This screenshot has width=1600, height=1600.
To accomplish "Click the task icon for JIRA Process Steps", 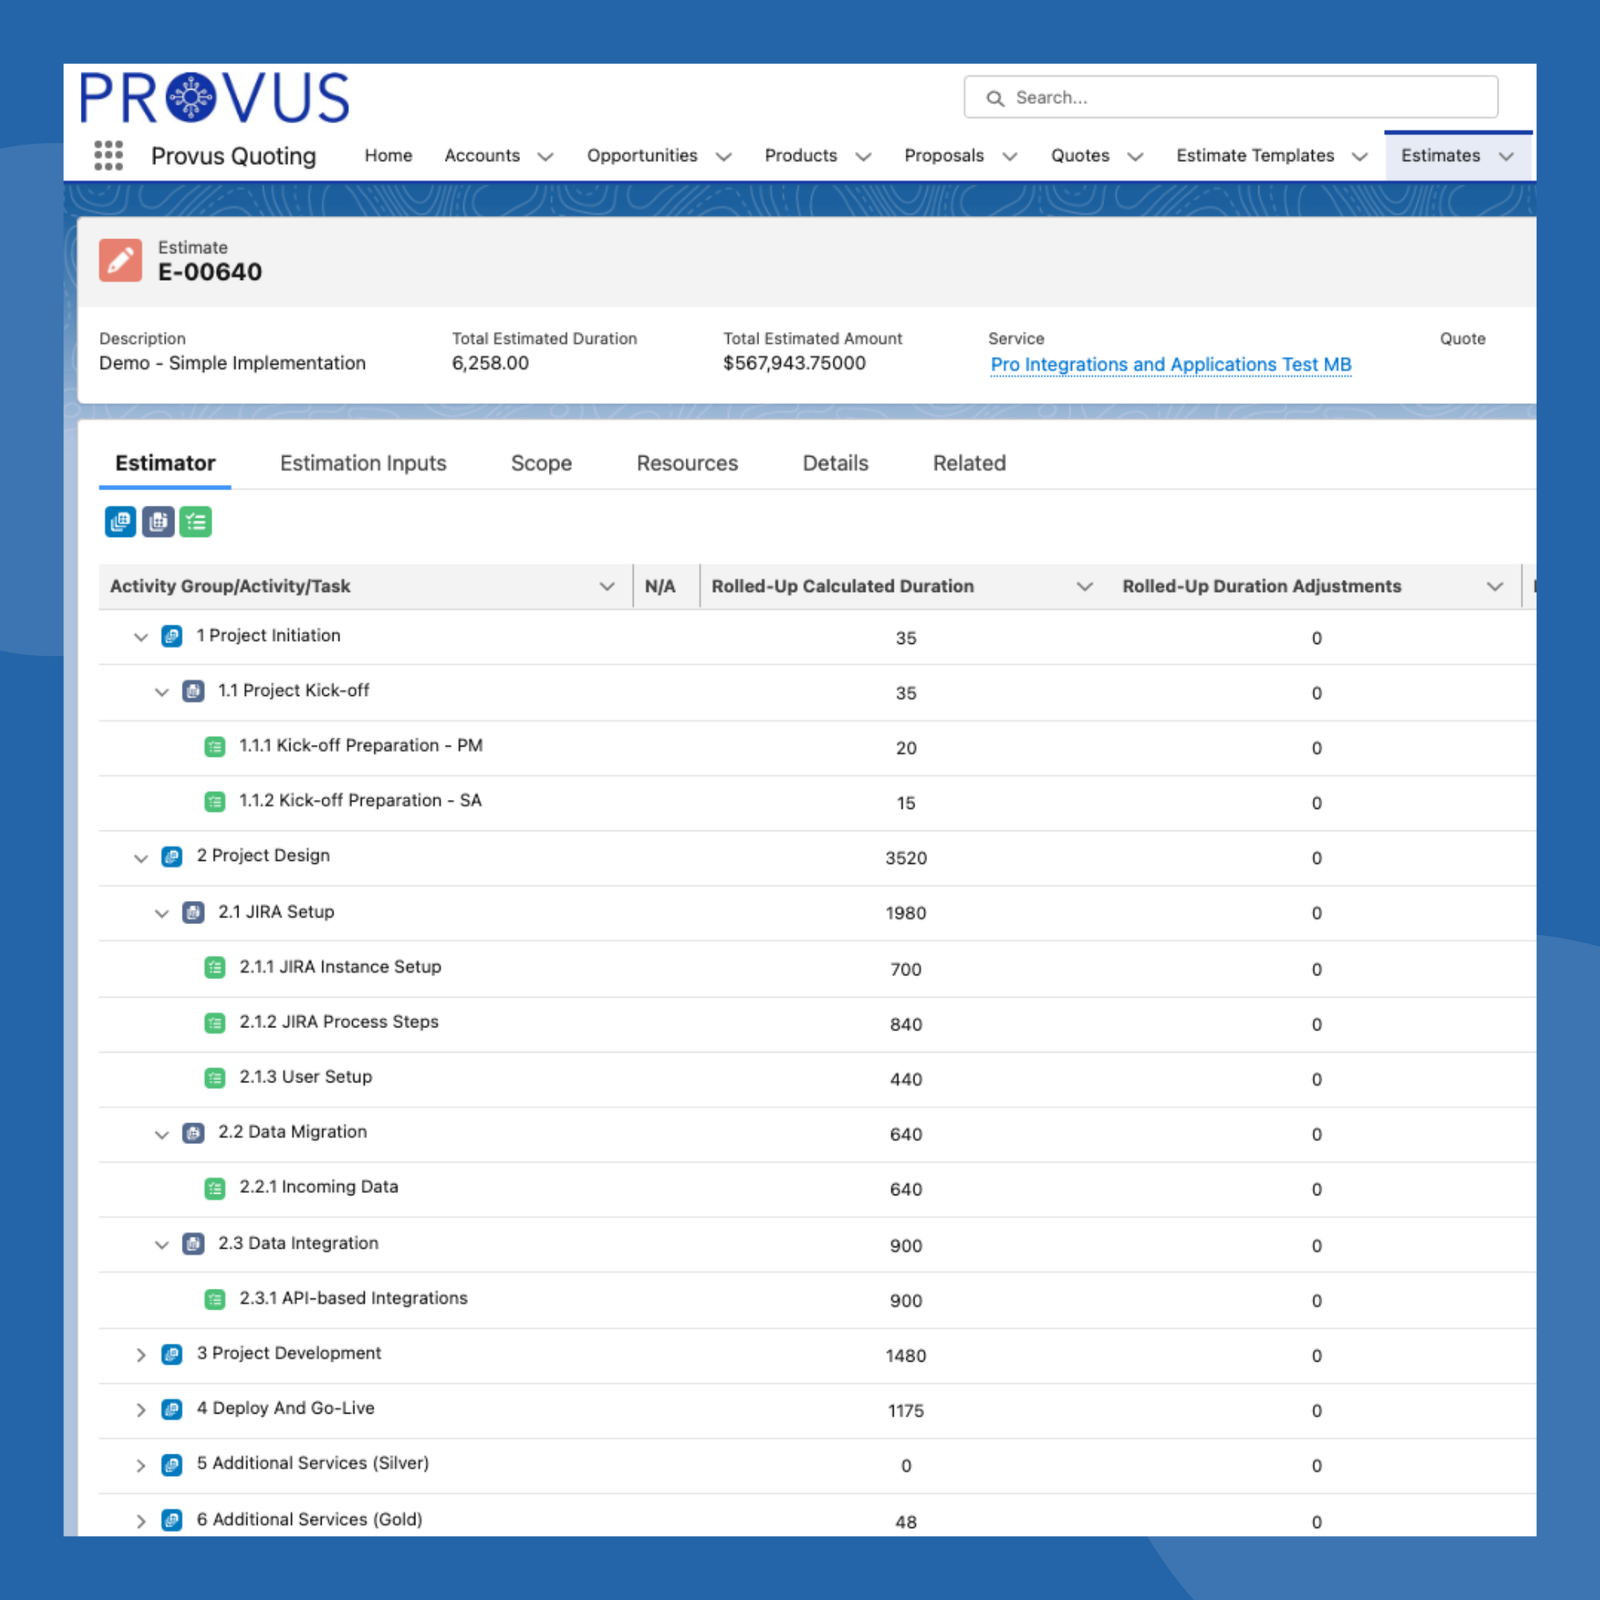I will tap(214, 1023).
